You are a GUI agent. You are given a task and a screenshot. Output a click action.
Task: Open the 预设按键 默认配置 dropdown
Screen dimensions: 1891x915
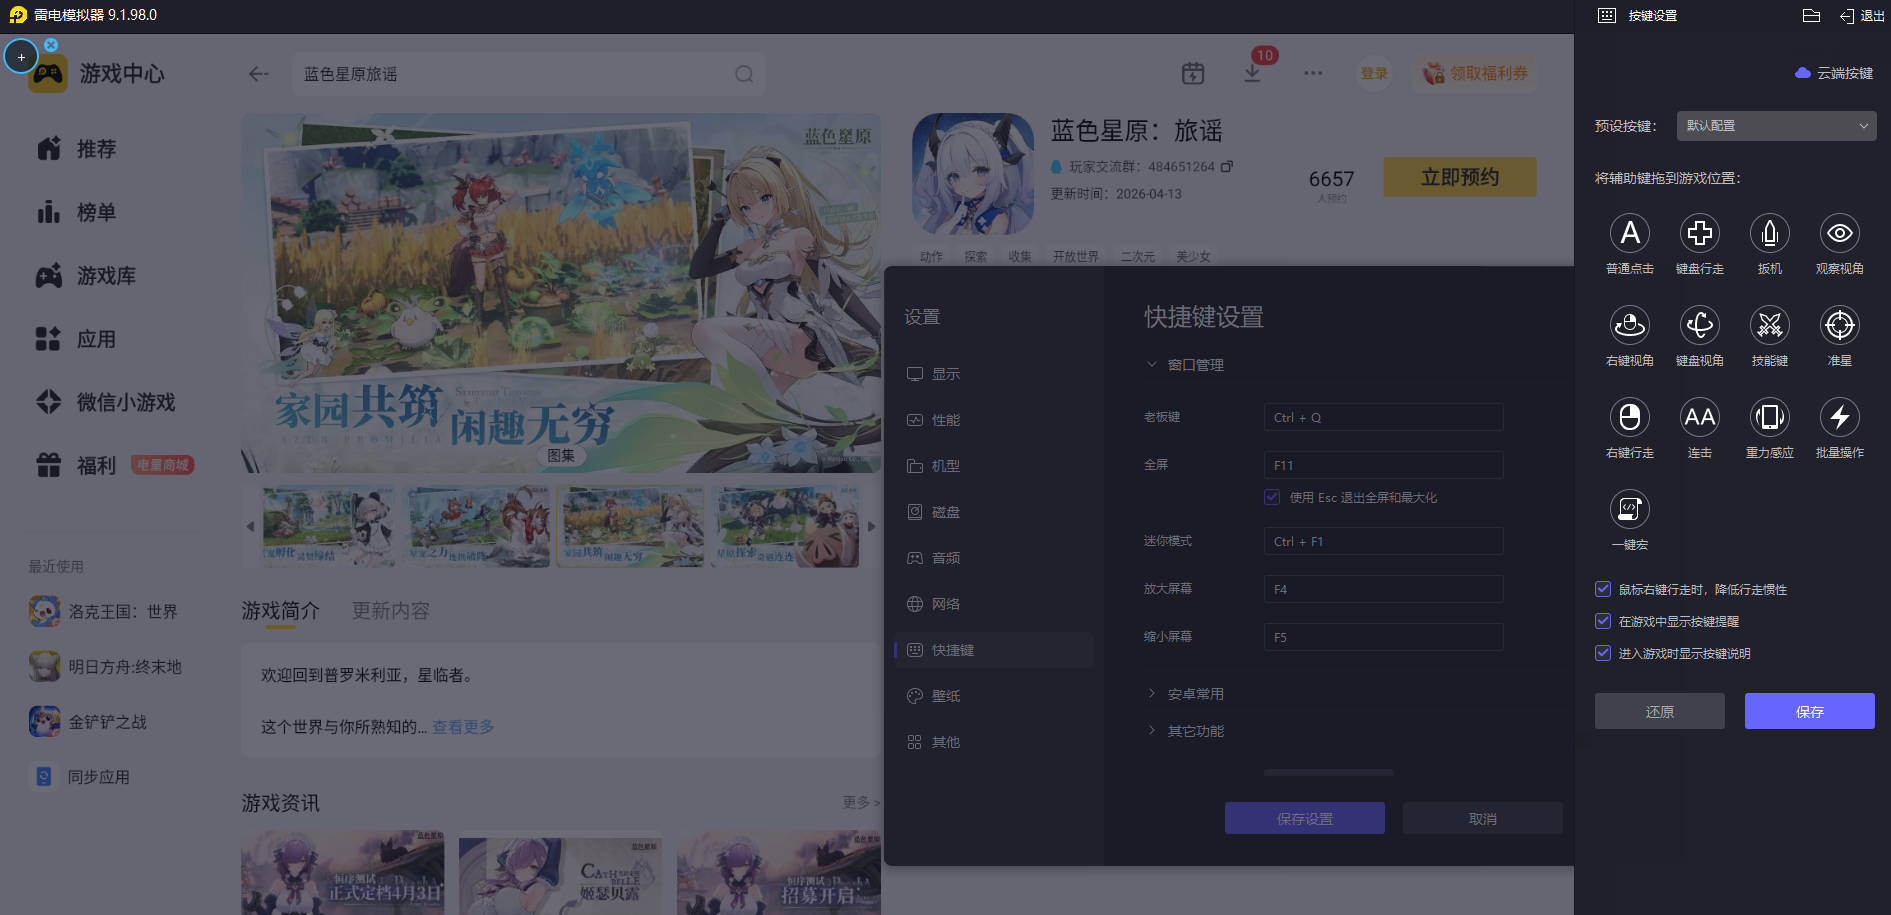click(x=1776, y=126)
